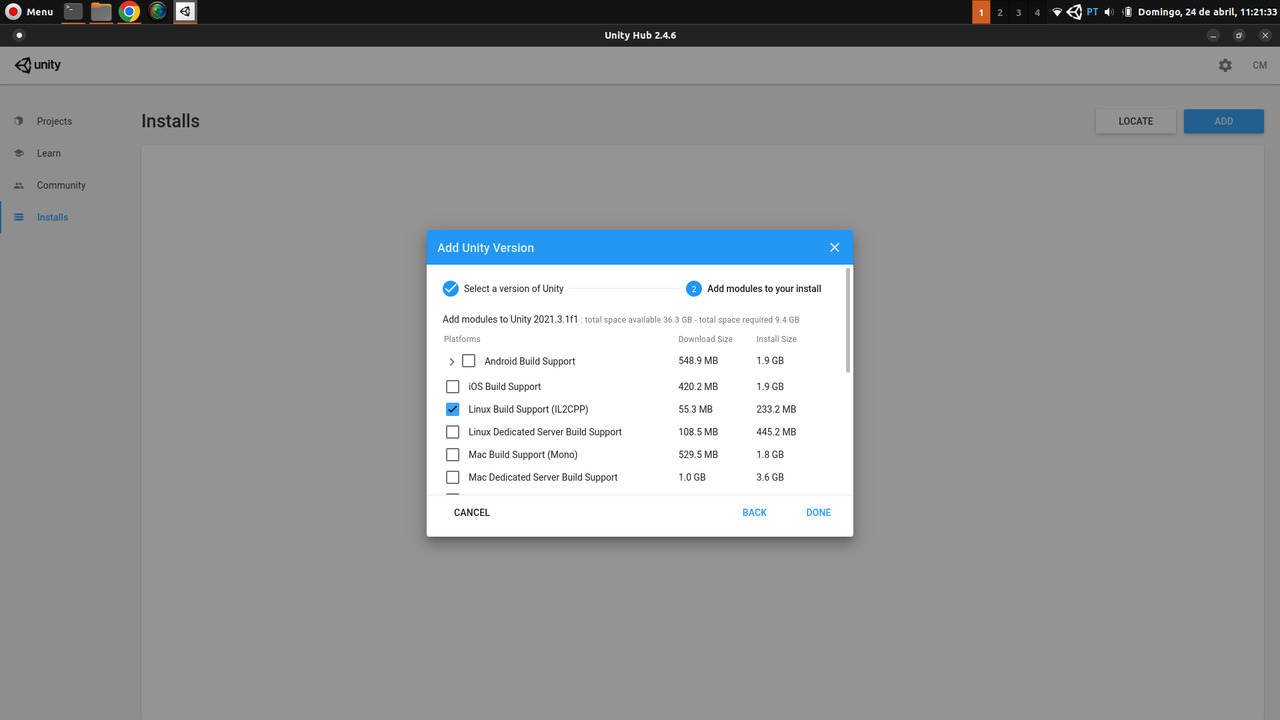Click the step 2 circle badge
This screenshot has width=1280, height=720.
click(x=694, y=289)
